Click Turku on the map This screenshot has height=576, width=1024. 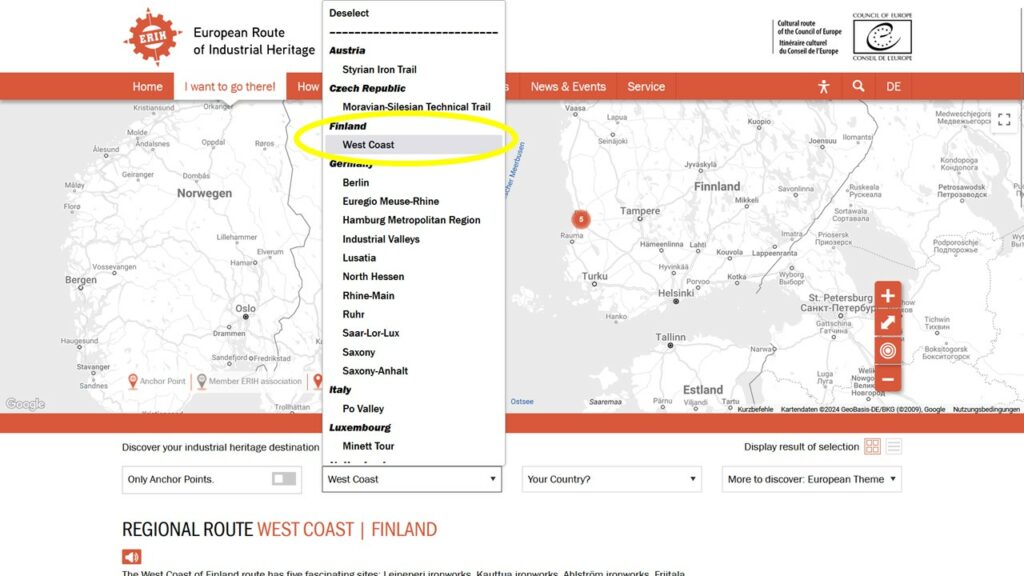tap(594, 276)
